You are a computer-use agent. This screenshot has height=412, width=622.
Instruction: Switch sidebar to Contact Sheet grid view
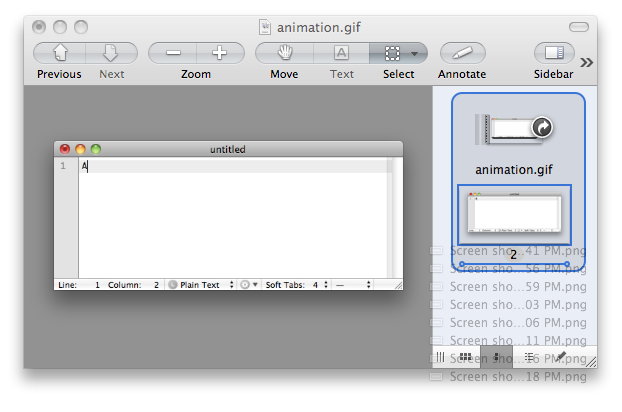(465, 357)
